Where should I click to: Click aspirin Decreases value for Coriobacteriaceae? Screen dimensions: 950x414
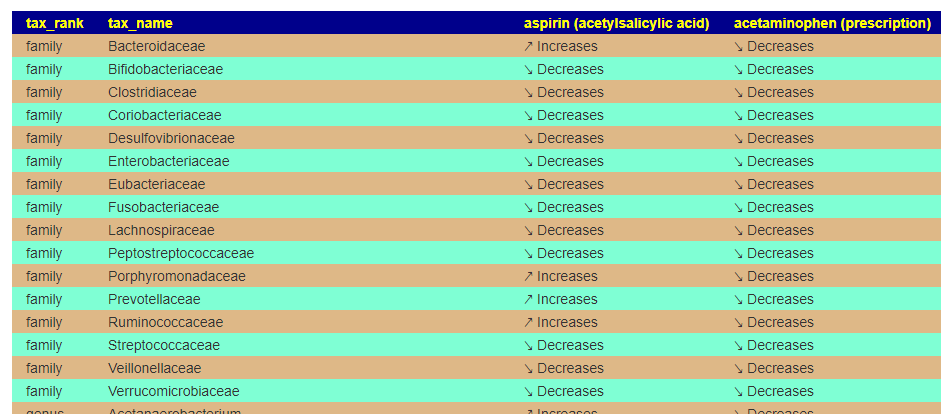click(x=563, y=115)
